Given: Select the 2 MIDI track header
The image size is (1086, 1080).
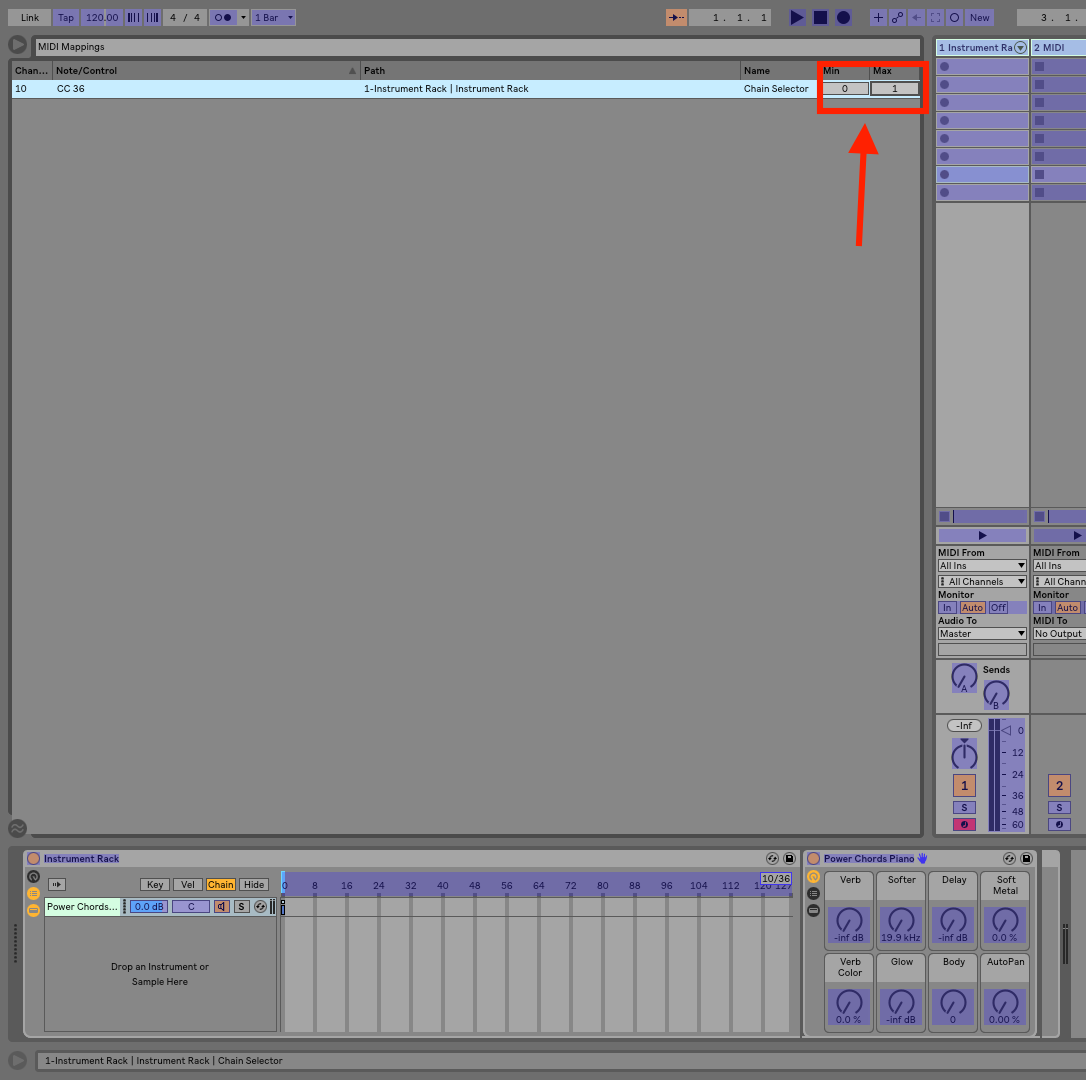Looking at the screenshot, I should point(1058,47).
